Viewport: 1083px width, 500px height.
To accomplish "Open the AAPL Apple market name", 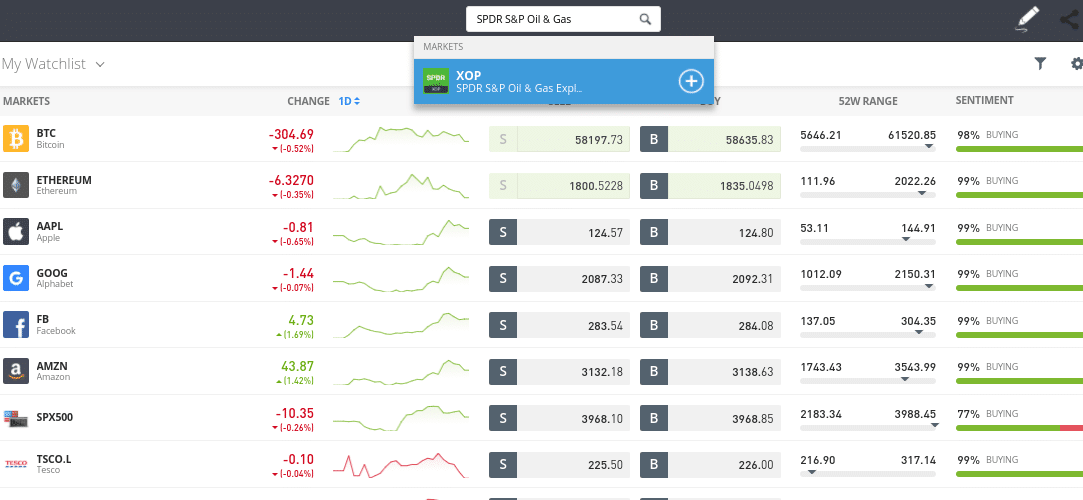I will [50, 231].
